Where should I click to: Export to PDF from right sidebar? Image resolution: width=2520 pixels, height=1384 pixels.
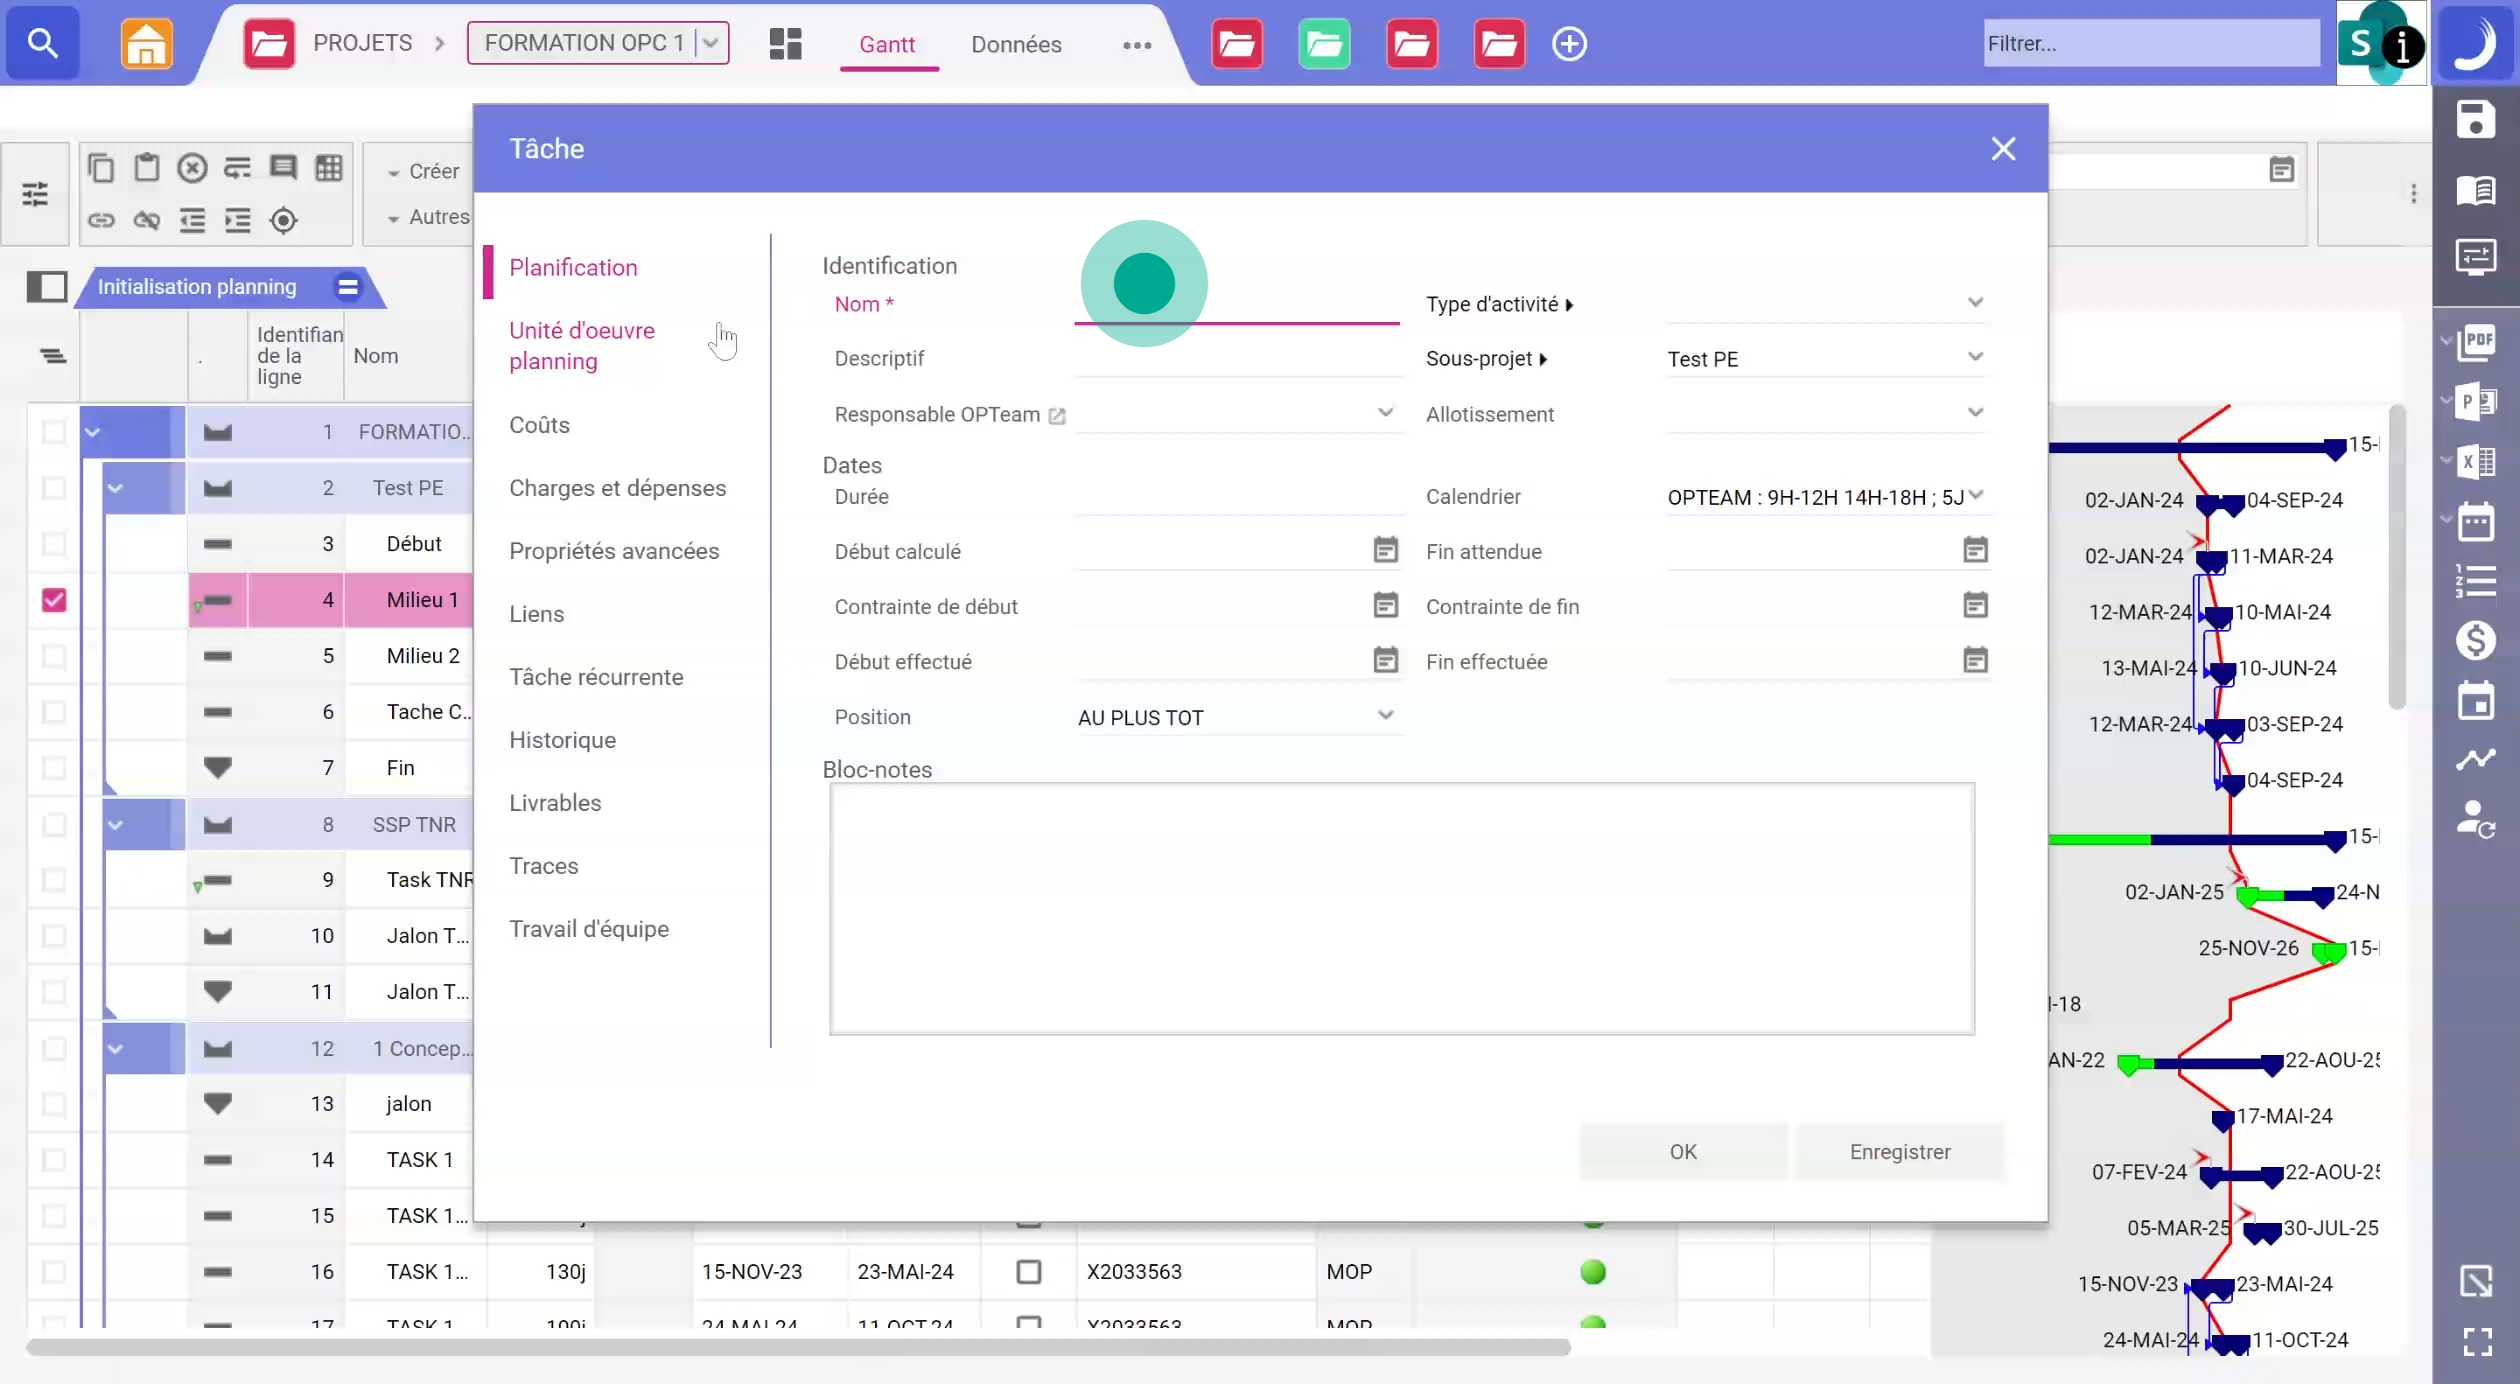[x=2477, y=342]
